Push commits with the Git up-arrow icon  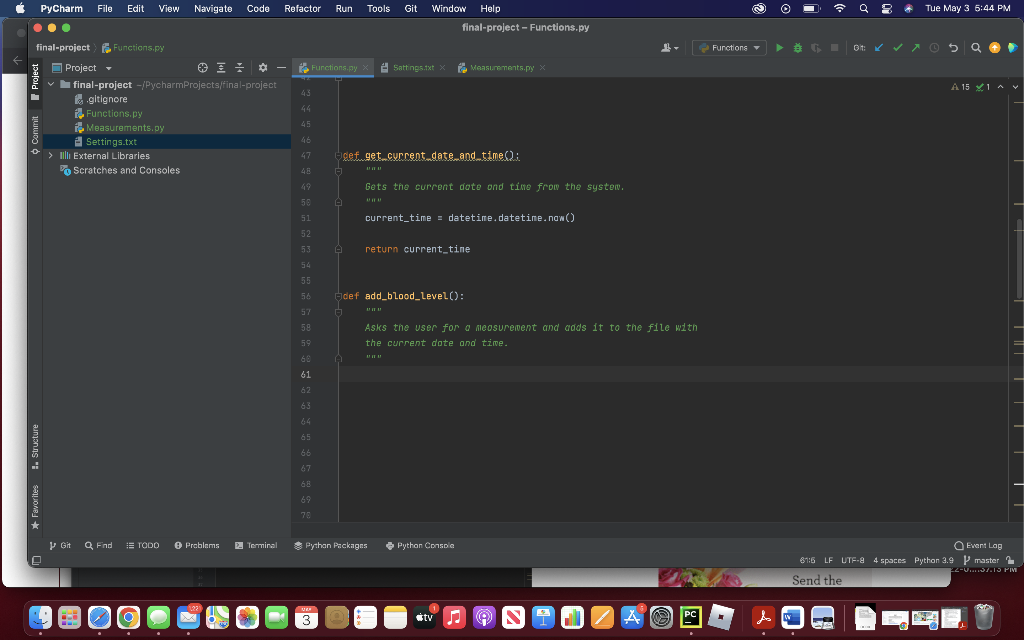(x=916, y=47)
